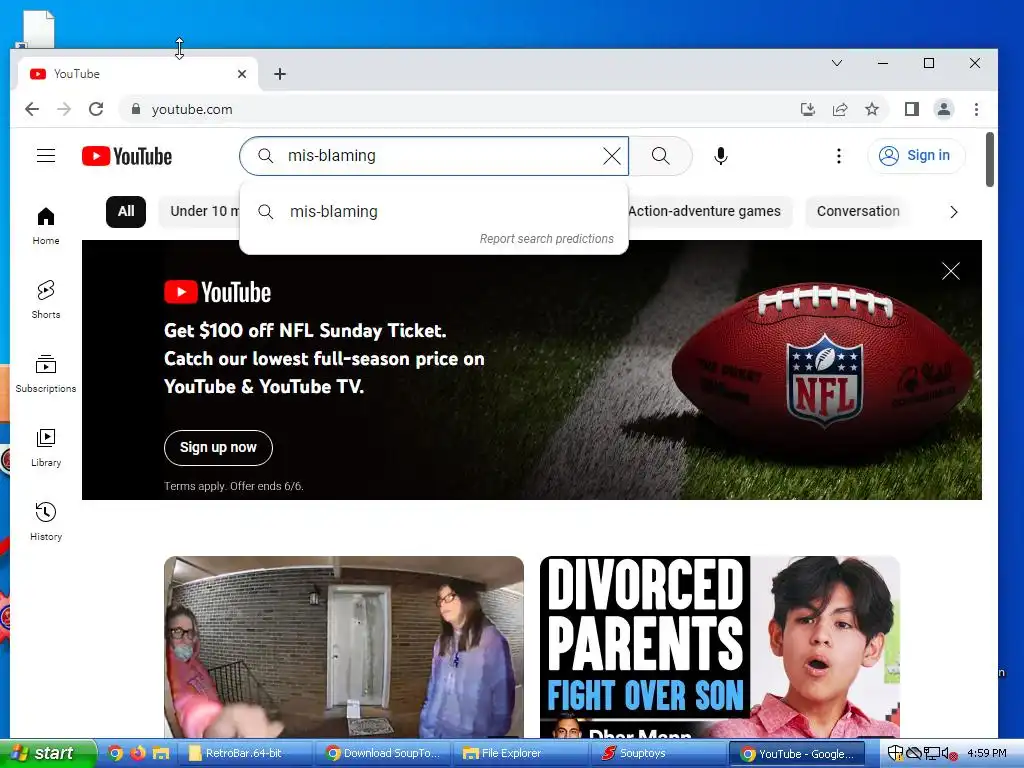The image size is (1024, 768).
Task: Click Report search predictions link
Action: 547,239
